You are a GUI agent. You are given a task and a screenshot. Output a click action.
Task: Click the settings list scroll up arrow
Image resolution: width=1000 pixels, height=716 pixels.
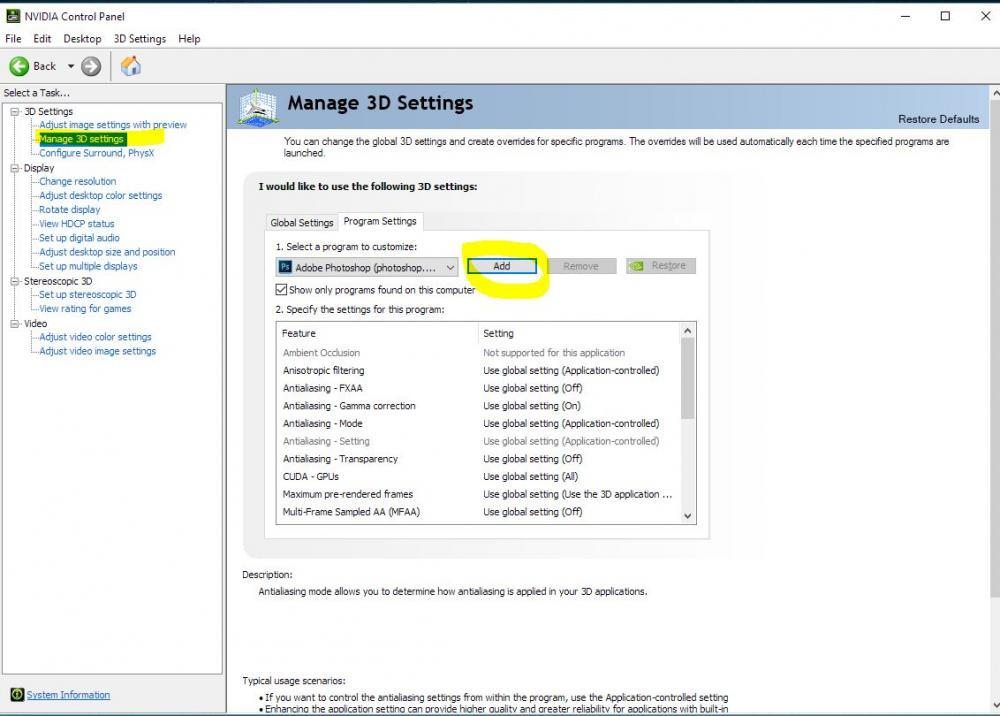click(x=688, y=331)
